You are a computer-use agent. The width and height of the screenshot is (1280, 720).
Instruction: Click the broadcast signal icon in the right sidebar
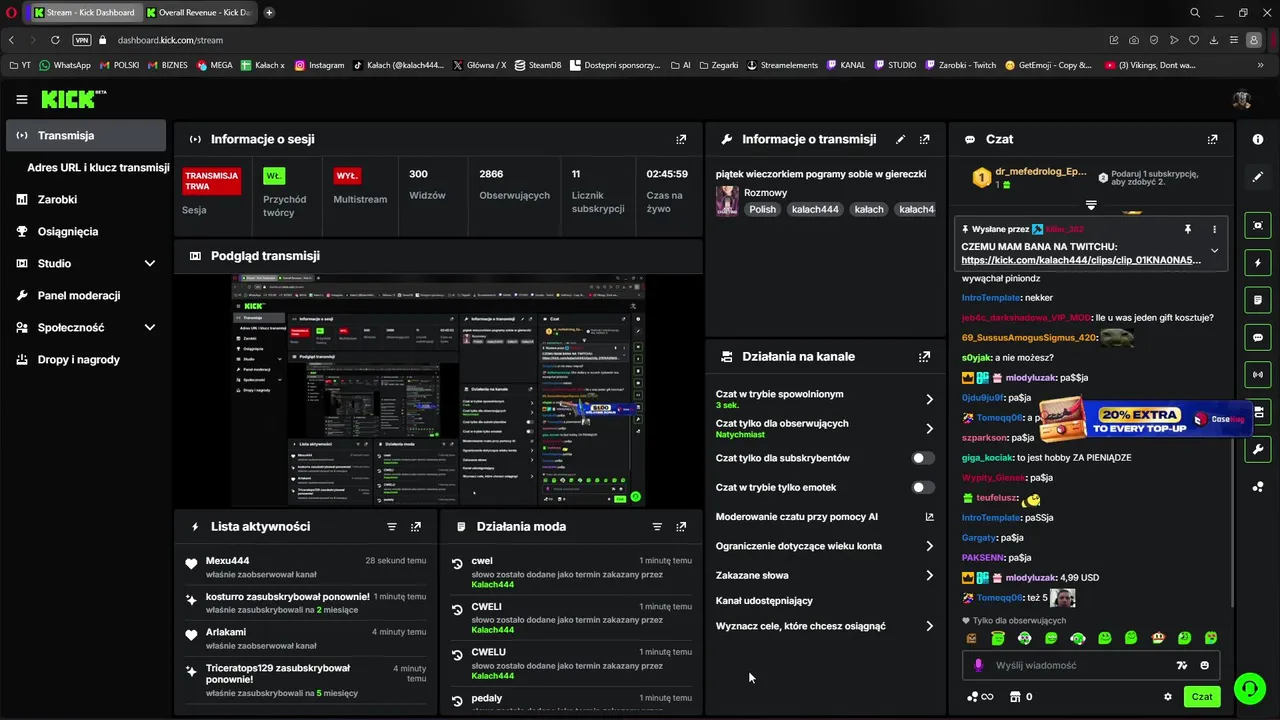click(1258, 375)
